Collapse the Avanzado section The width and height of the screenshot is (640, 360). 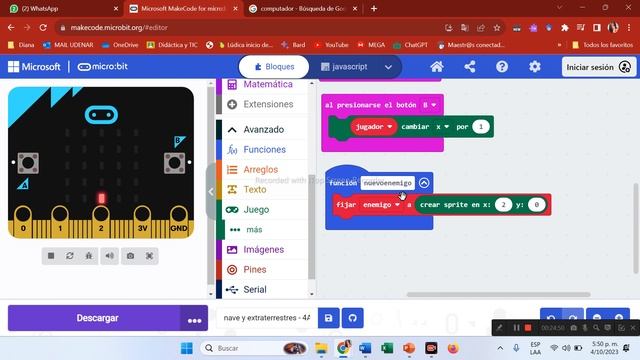(x=265, y=130)
